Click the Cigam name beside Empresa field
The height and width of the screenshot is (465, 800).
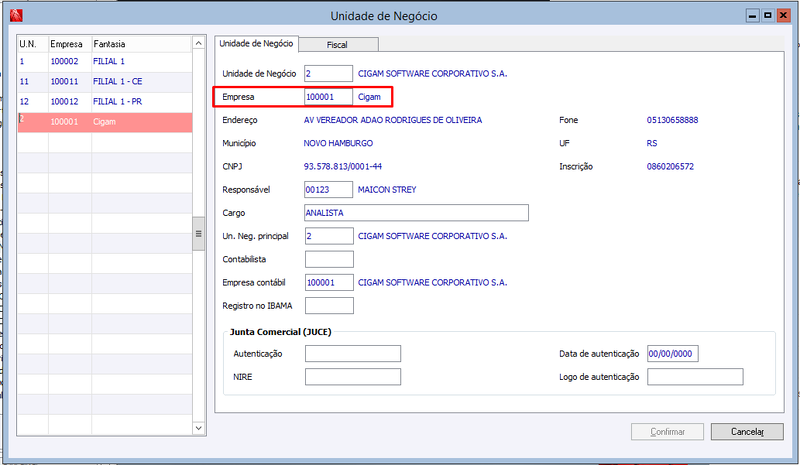click(x=369, y=97)
